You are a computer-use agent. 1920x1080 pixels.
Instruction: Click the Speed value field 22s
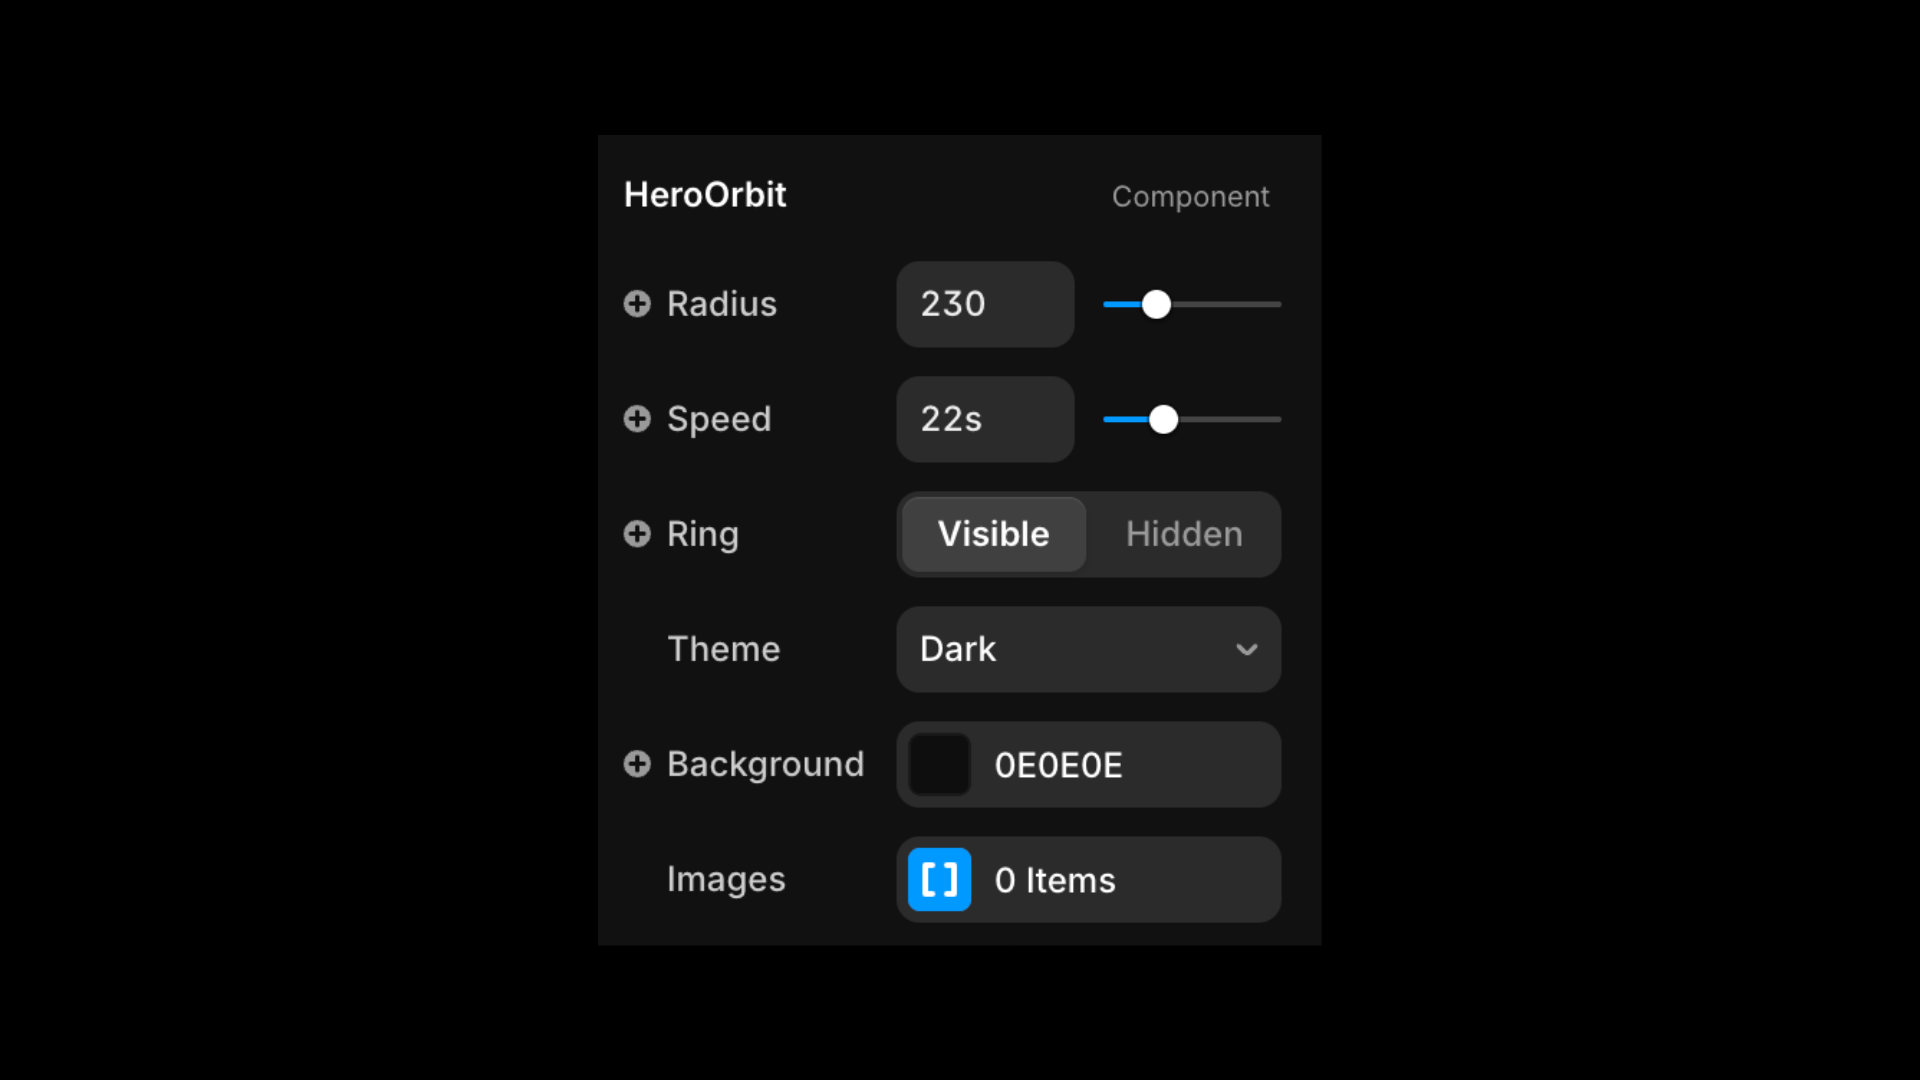(985, 419)
